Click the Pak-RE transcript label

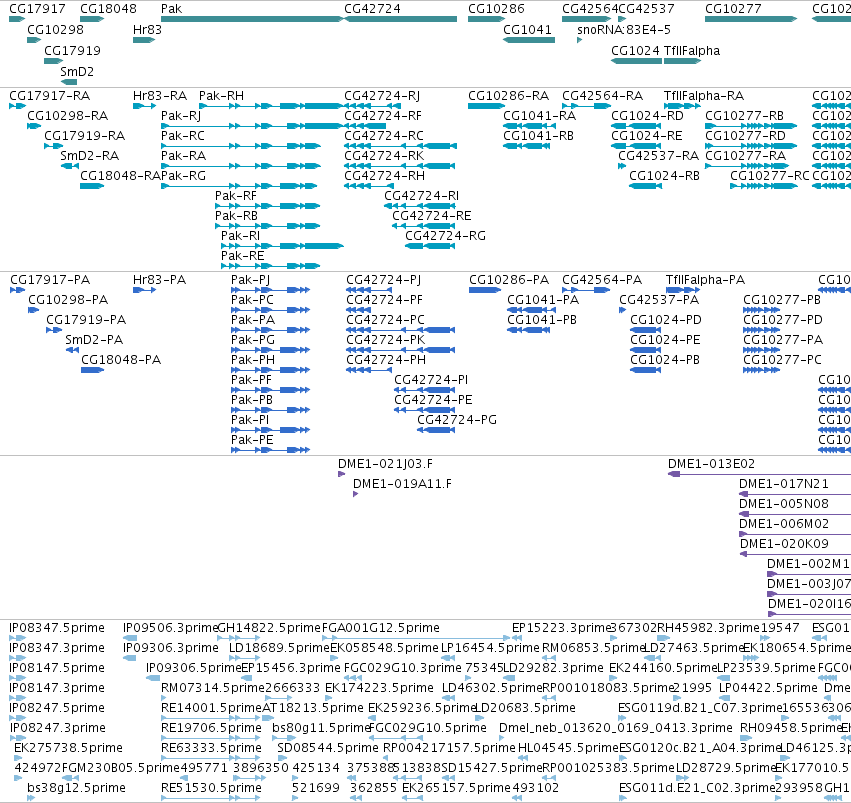pos(243,256)
